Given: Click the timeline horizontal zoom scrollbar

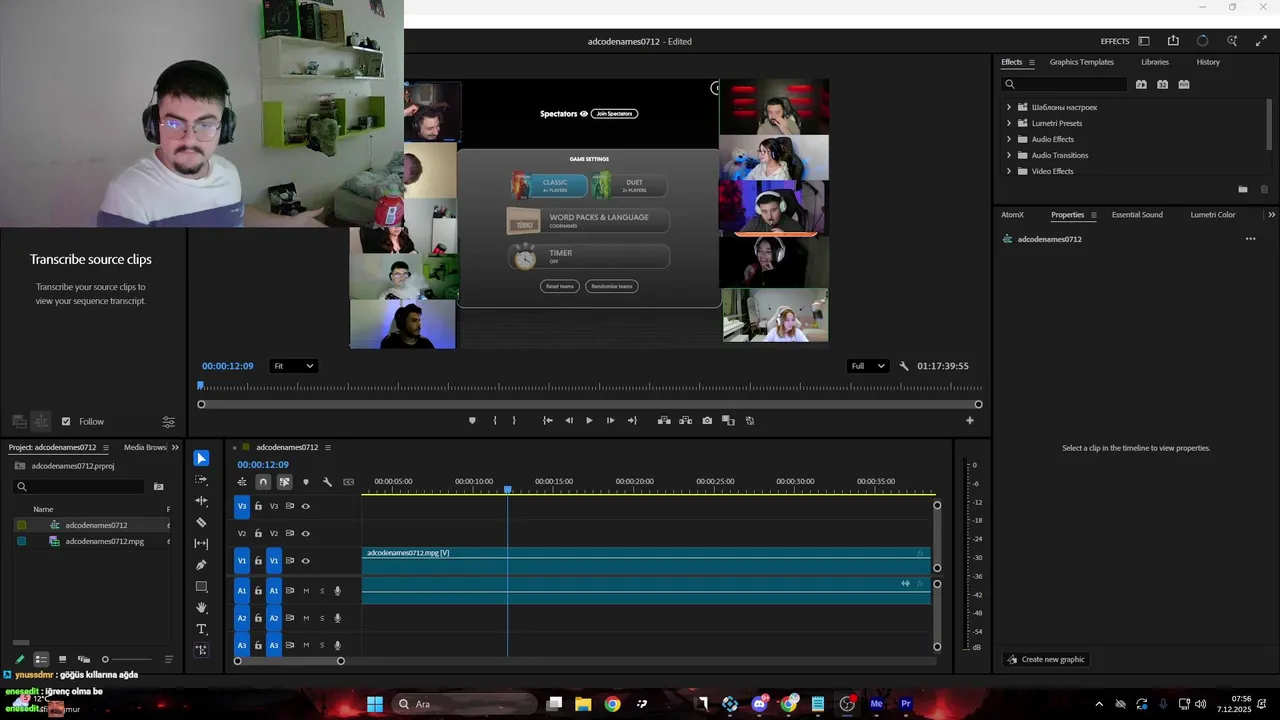Looking at the screenshot, I should [289, 661].
